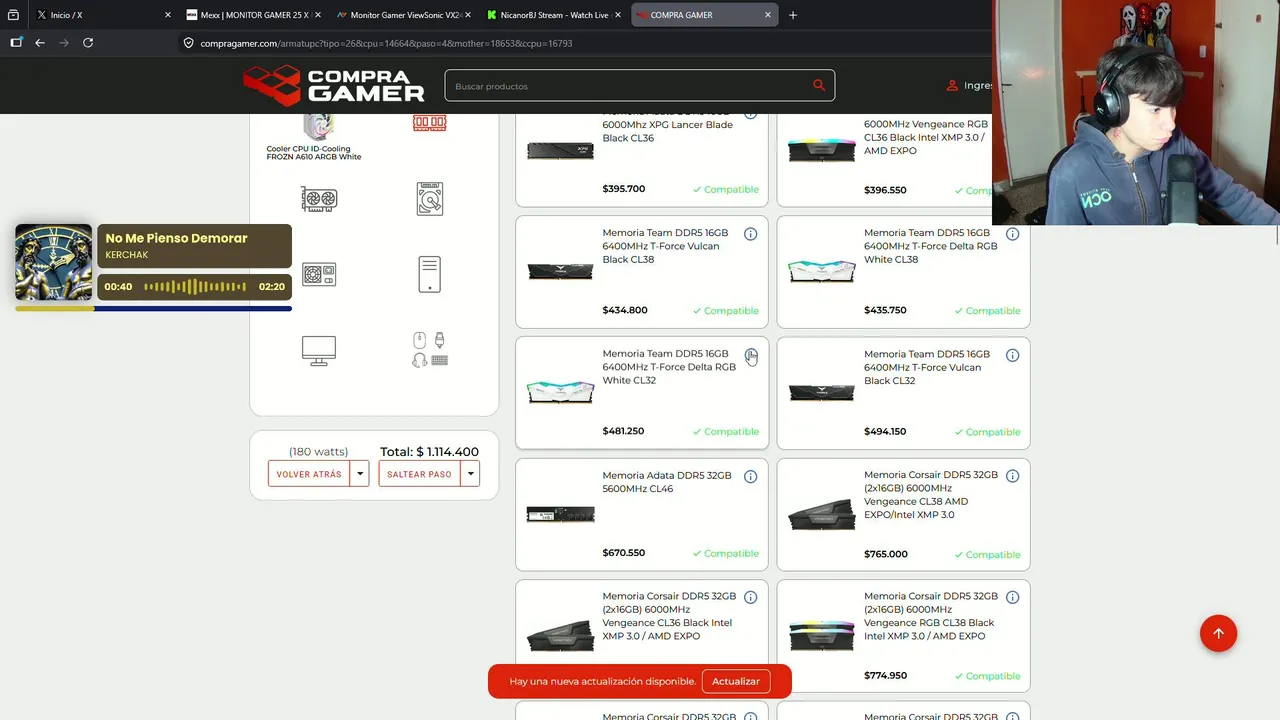Click Compatible label under $435.750
The width and height of the screenshot is (1280, 720).
tap(987, 311)
